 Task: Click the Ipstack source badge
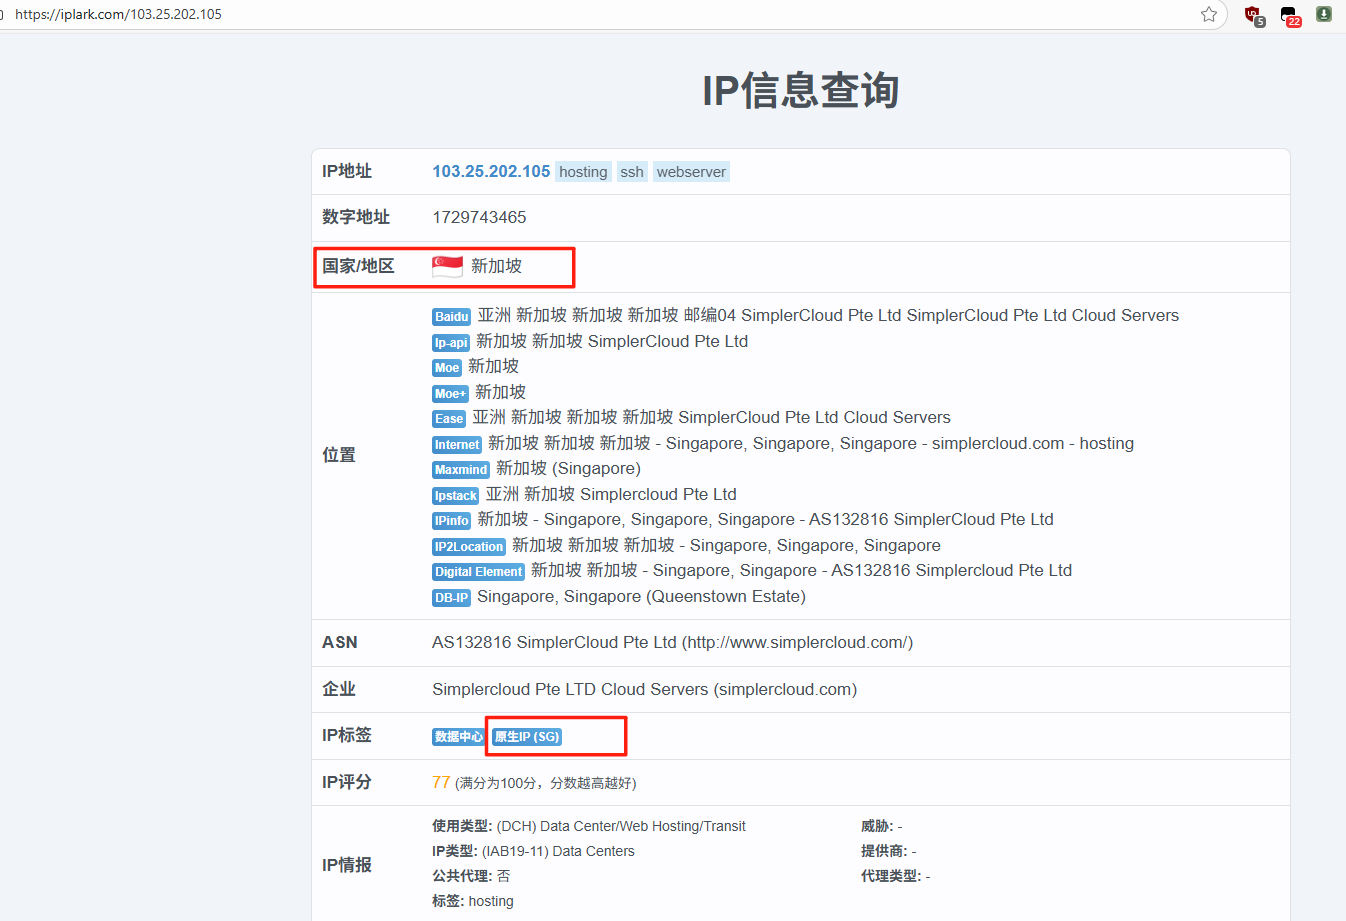click(455, 496)
